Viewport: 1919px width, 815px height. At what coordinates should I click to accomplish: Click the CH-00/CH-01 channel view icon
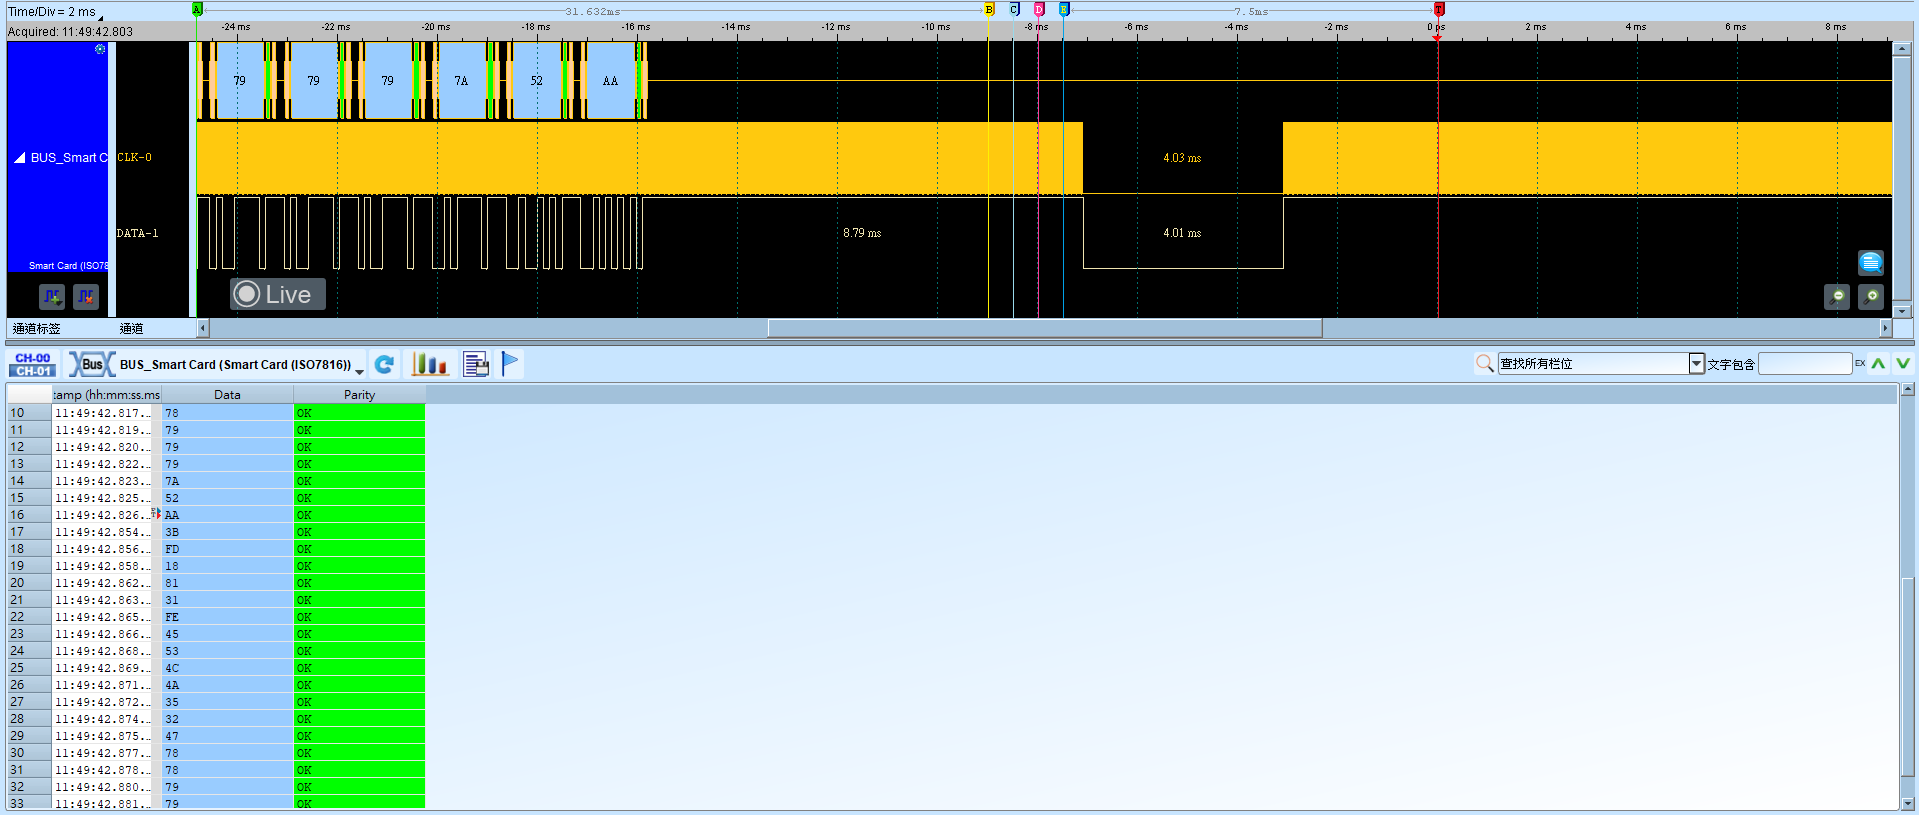tap(33, 364)
